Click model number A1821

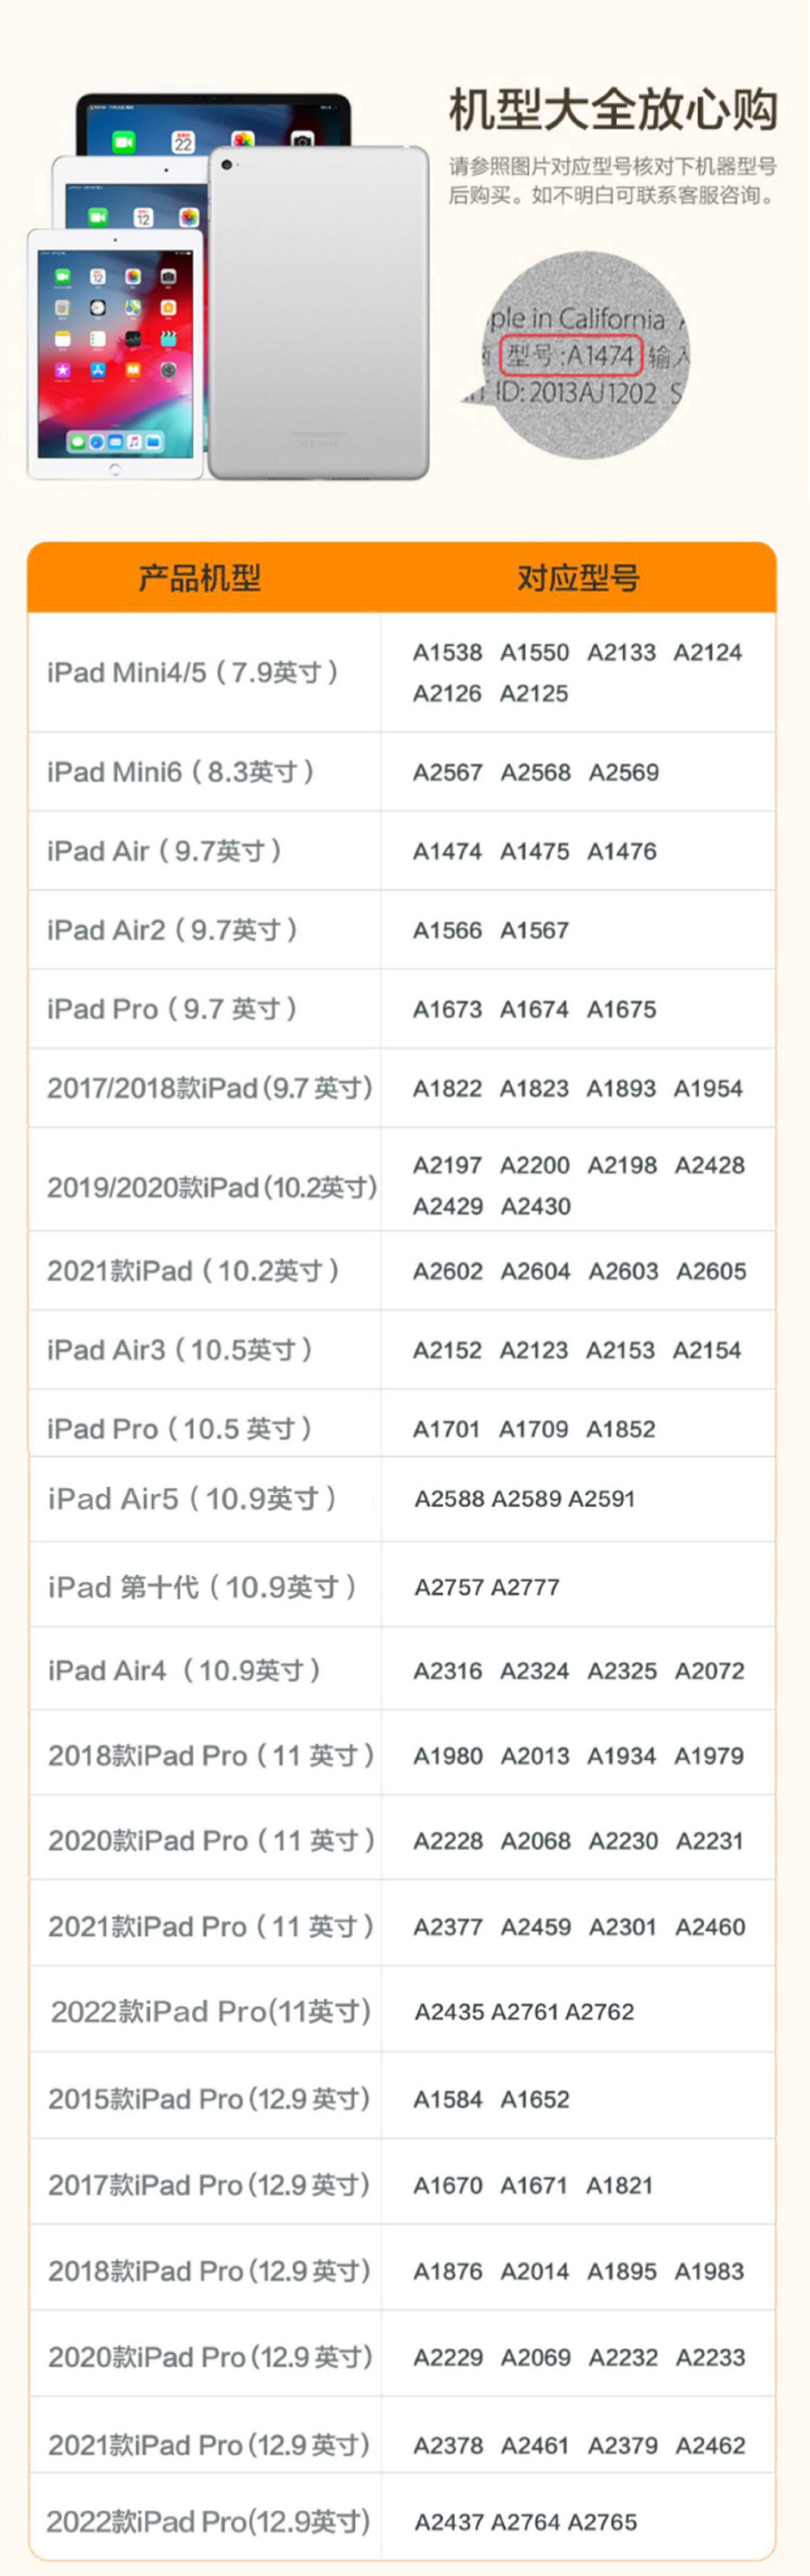click(x=620, y=2185)
